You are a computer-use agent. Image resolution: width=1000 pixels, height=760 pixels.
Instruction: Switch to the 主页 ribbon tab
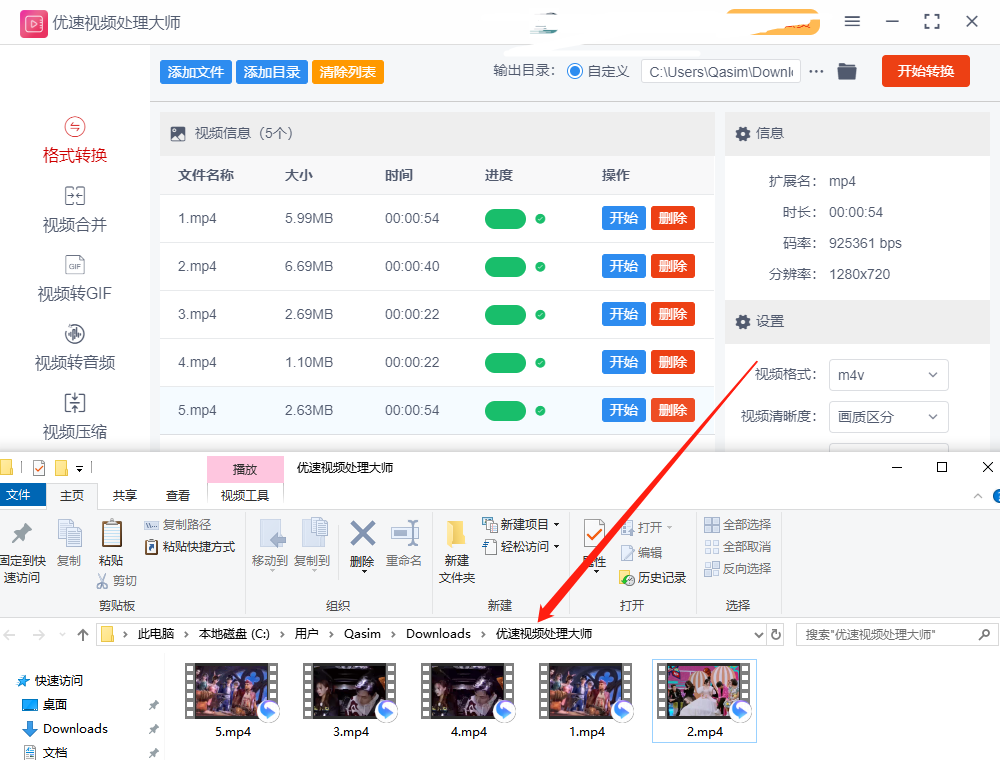pyautogui.click(x=72, y=495)
